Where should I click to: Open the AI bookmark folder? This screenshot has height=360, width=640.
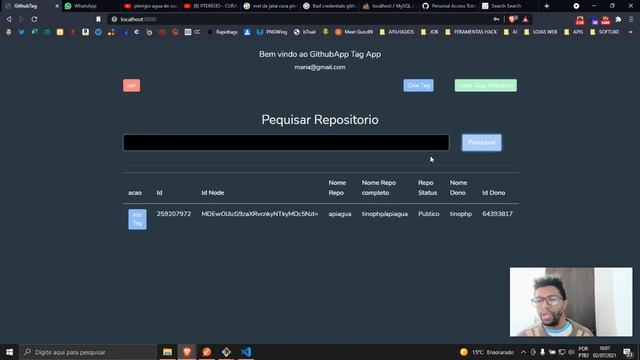pos(511,32)
